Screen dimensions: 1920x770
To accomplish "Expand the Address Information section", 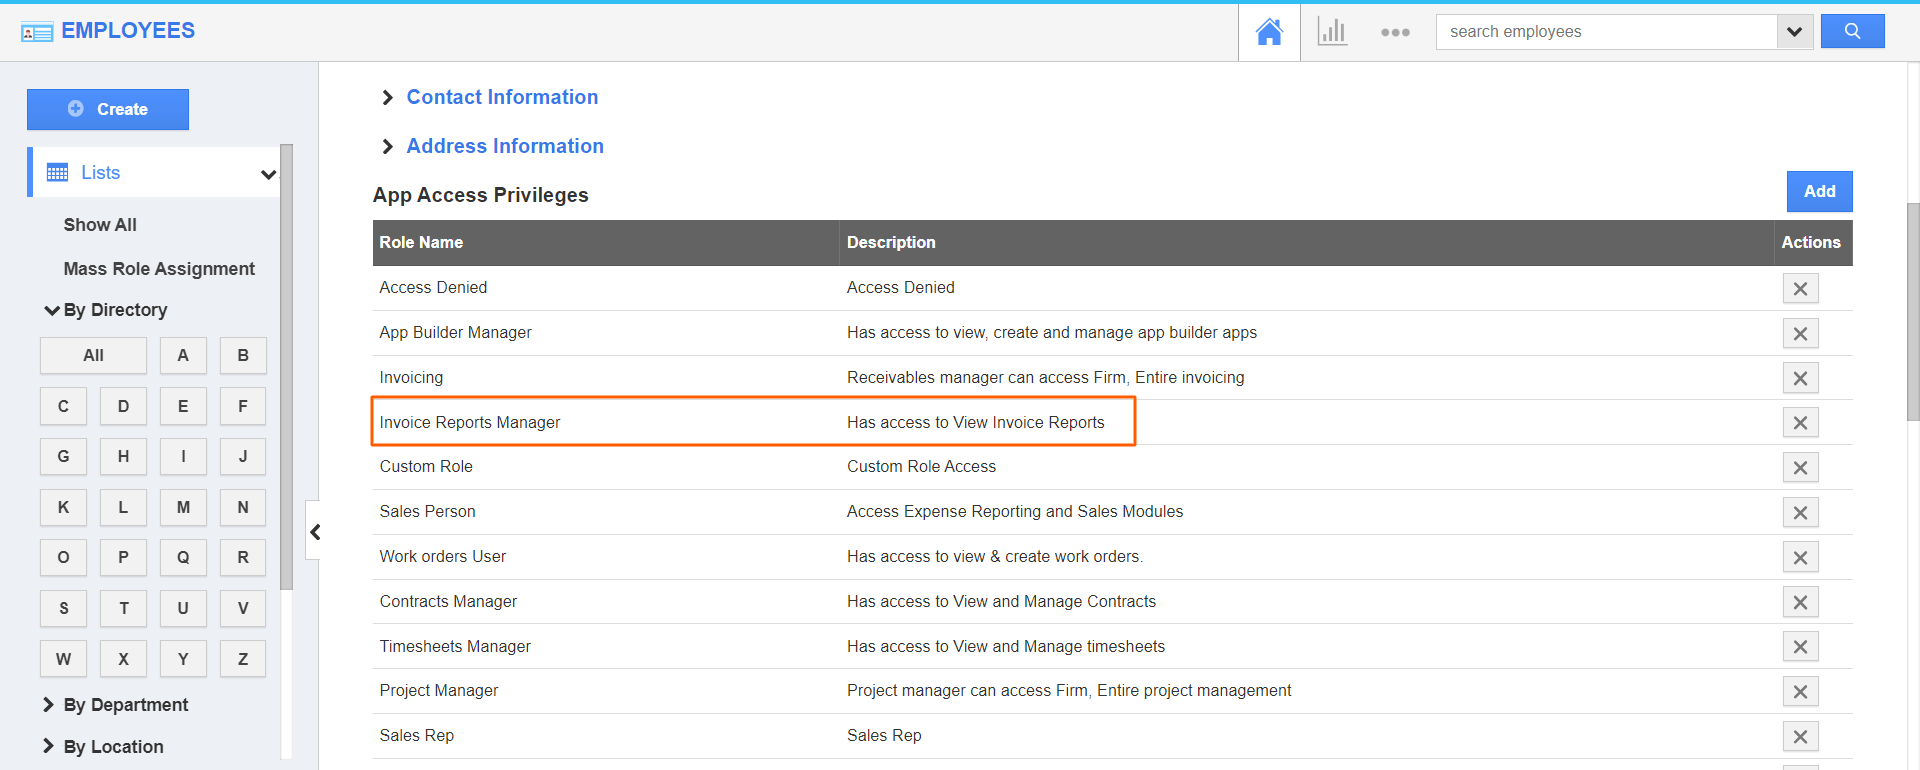I will tap(504, 146).
